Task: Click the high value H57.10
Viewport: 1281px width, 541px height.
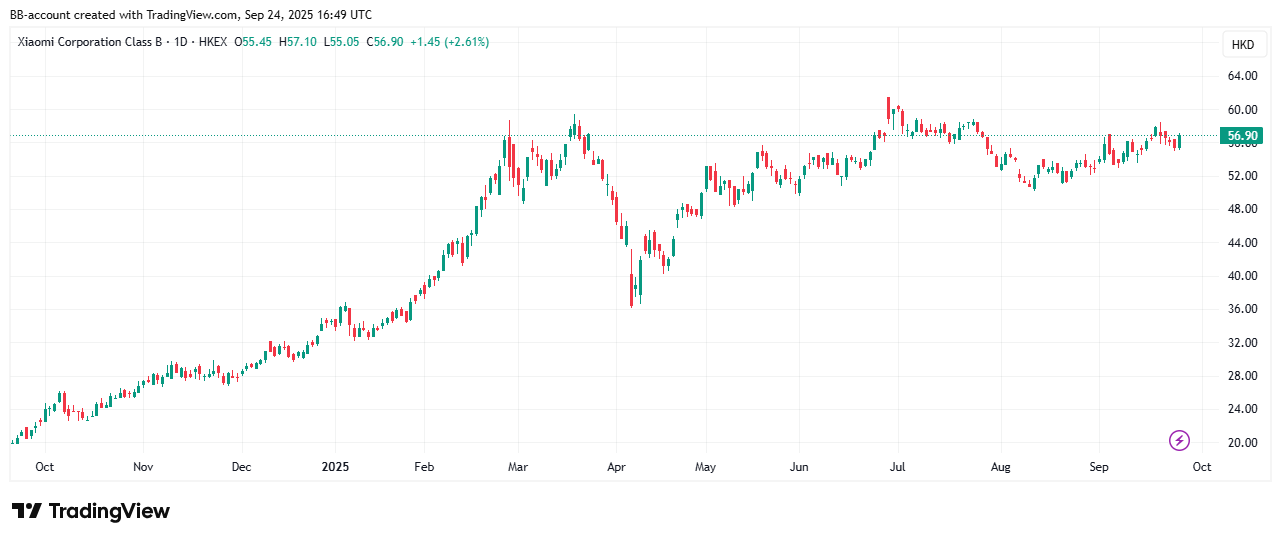Action: (298, 42)
